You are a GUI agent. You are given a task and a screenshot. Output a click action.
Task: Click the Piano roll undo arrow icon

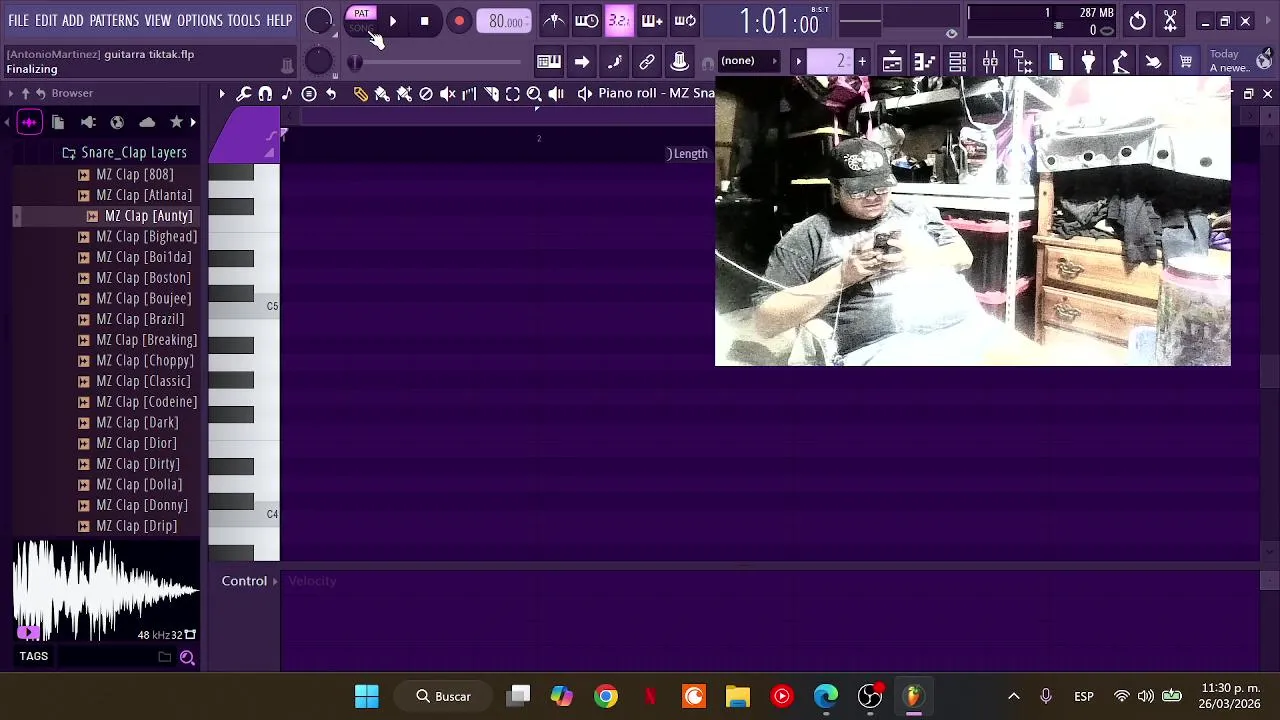coord(331,94)
